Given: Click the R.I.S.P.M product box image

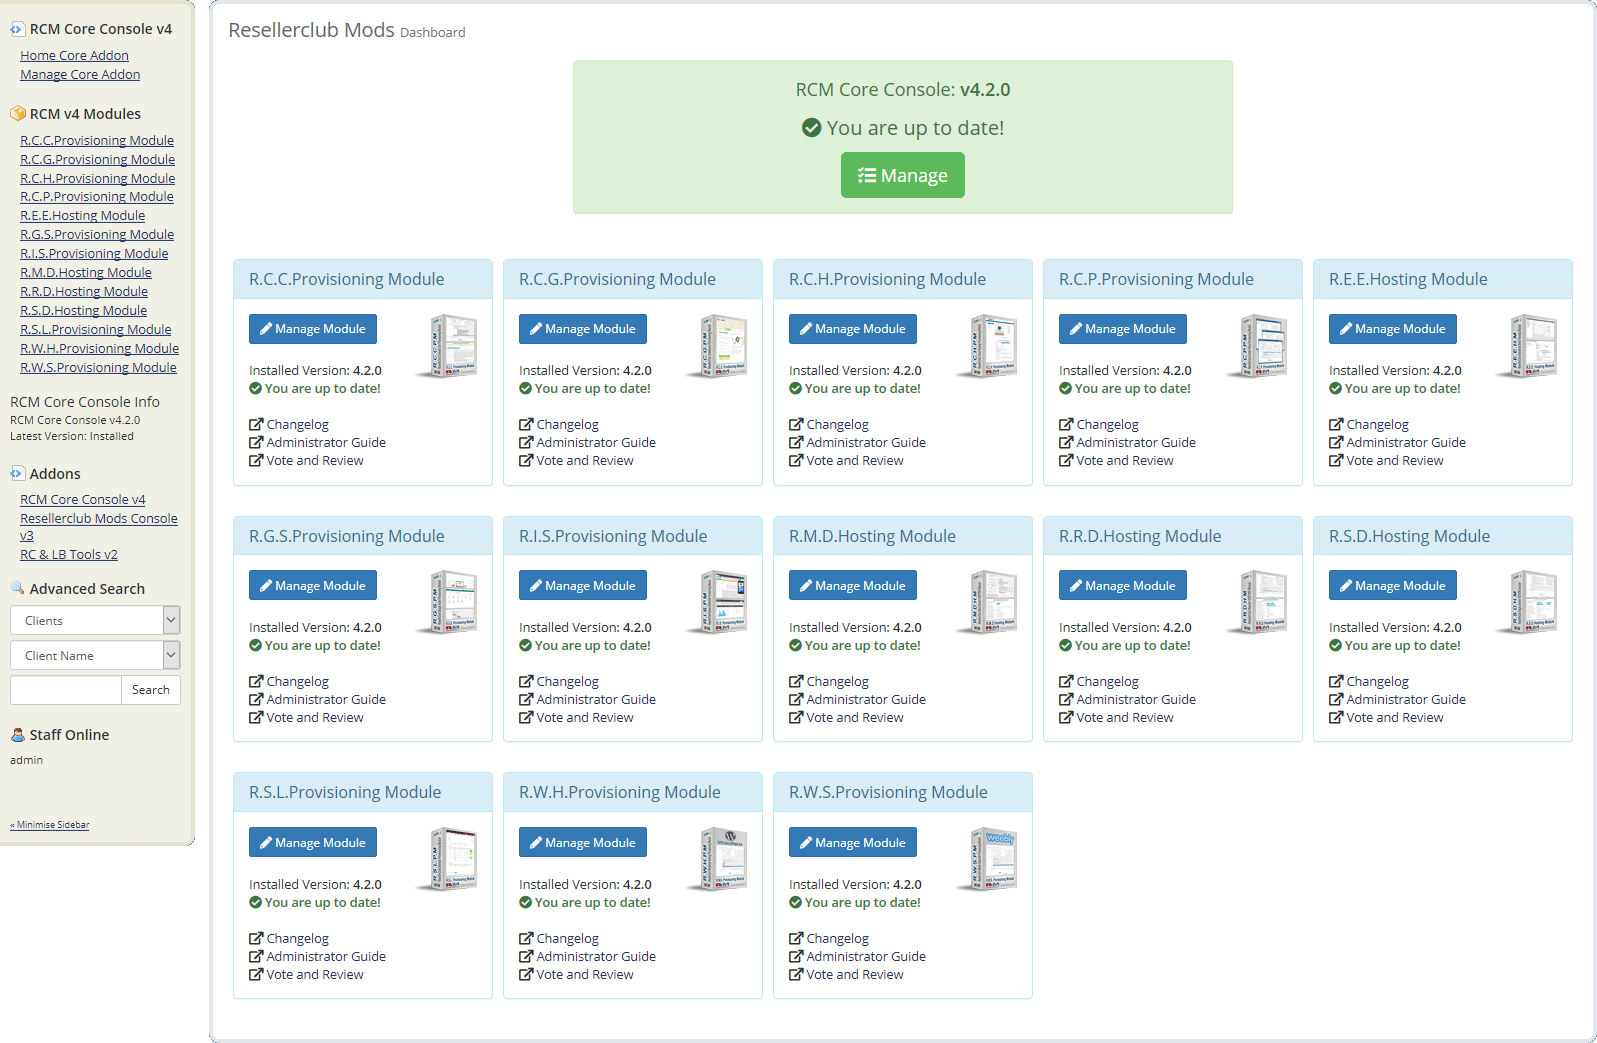Looking at the screenshot, I should pyautogui.click(x=717, y=602).
